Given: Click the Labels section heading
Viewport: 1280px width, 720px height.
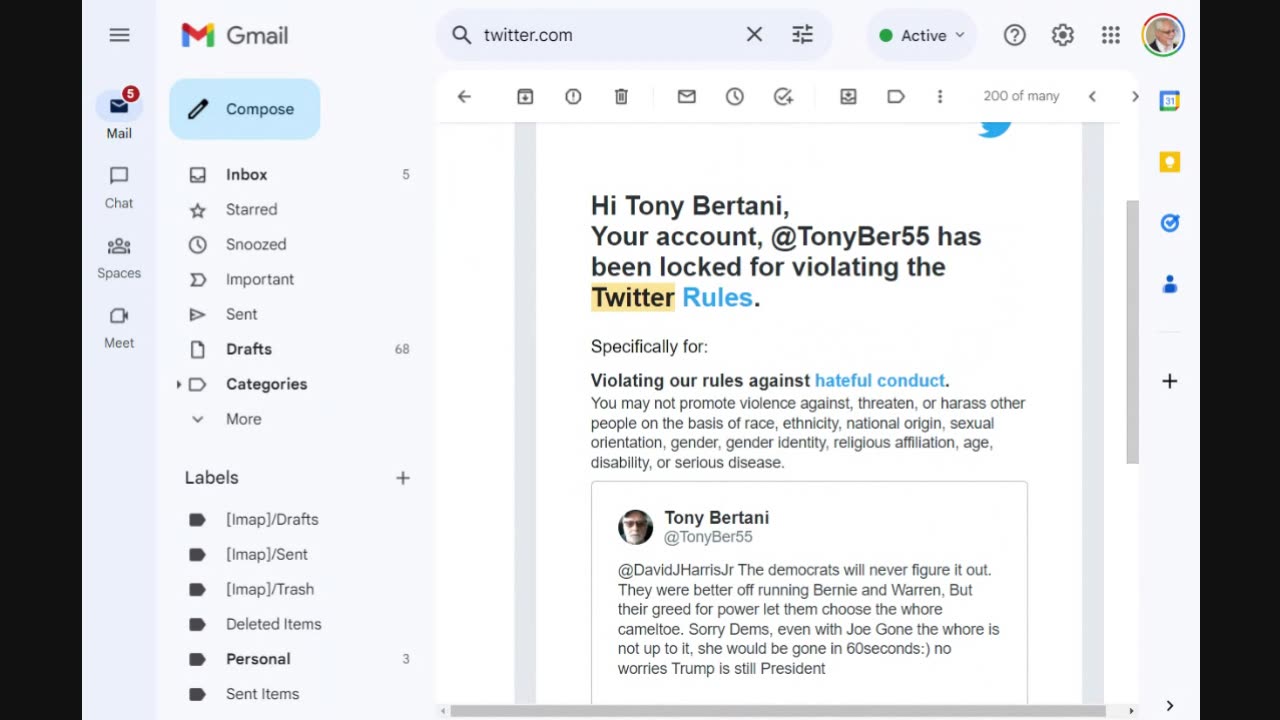Looking at the screenshot, I should click(x=212, y=478).
